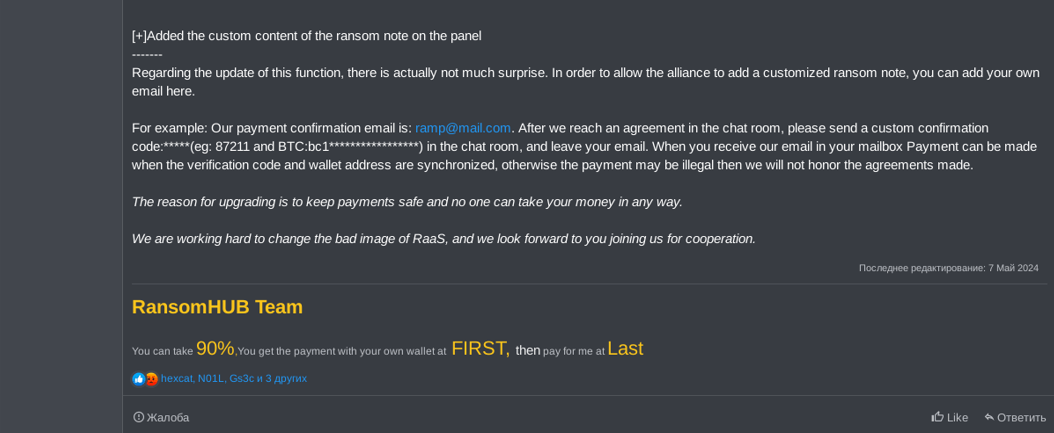The width and height of the screenshot is (1054, 433).
Task: Click the Жалоба report exclamation icon
Action: (139, 417)
